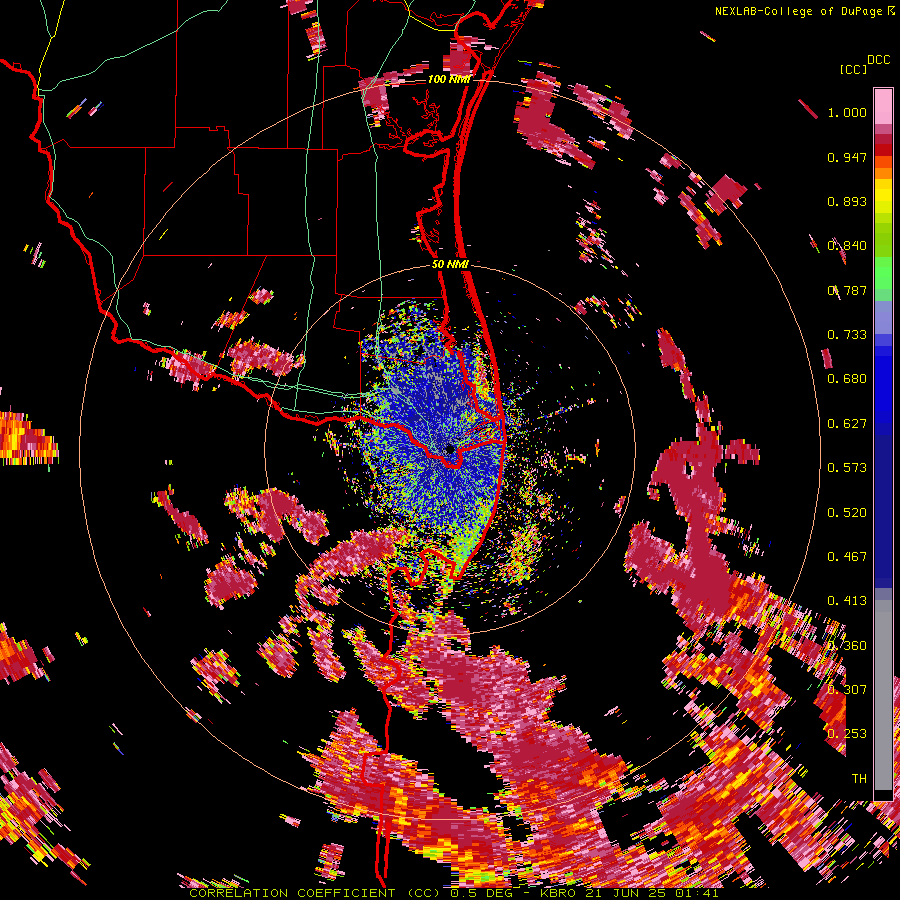Pick the yellow swatch beside 0.893
Image resolution: width=900 pixels, height=900 pixels.
883,197
